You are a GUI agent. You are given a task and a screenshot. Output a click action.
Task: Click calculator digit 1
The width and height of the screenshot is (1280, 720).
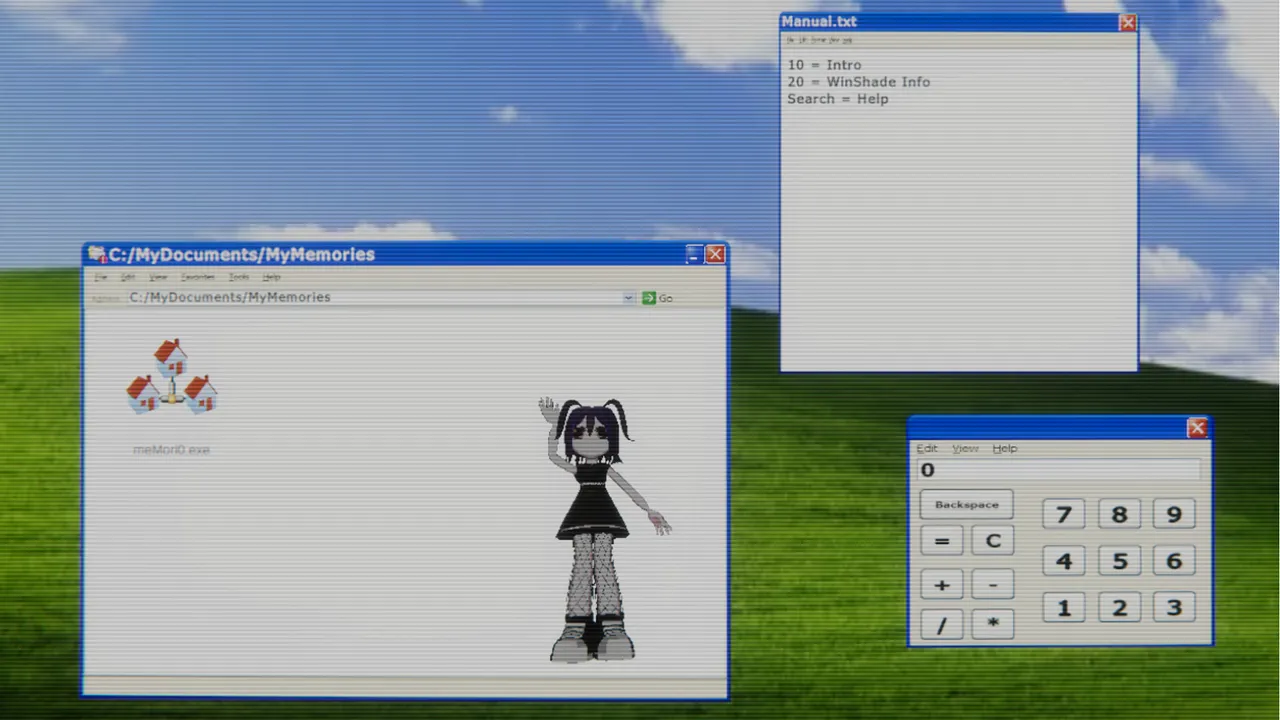[1064, 607]
